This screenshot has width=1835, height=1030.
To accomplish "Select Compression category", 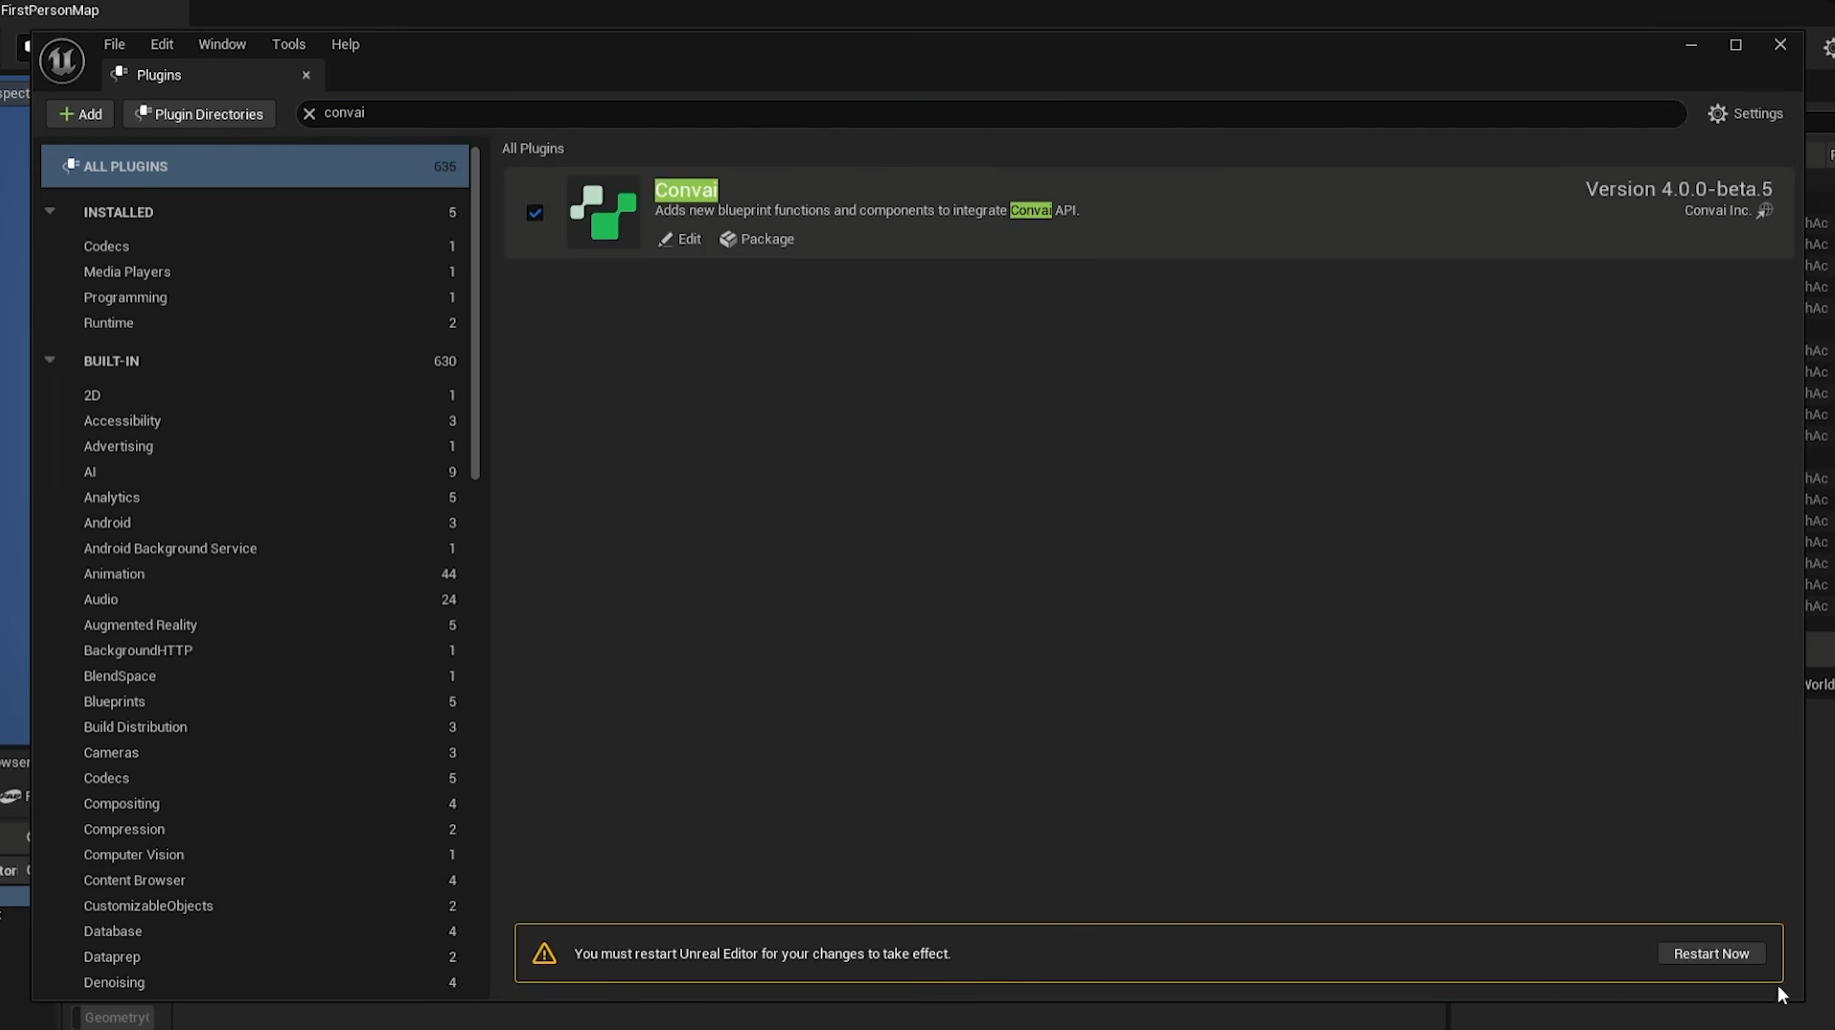I will pos(255,829).
